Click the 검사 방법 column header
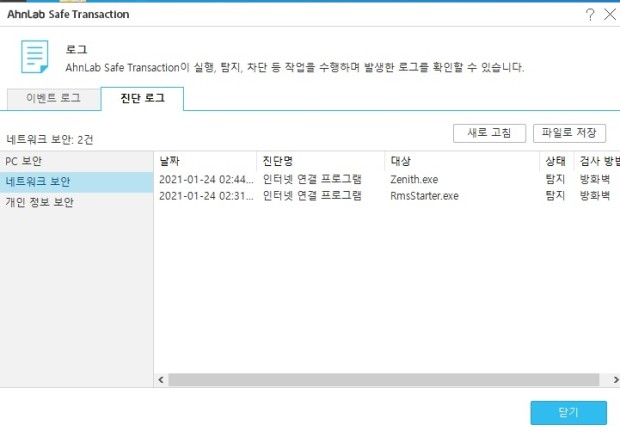Image resolution: width=620 pixels, height=437 pixels. (597, 161)
